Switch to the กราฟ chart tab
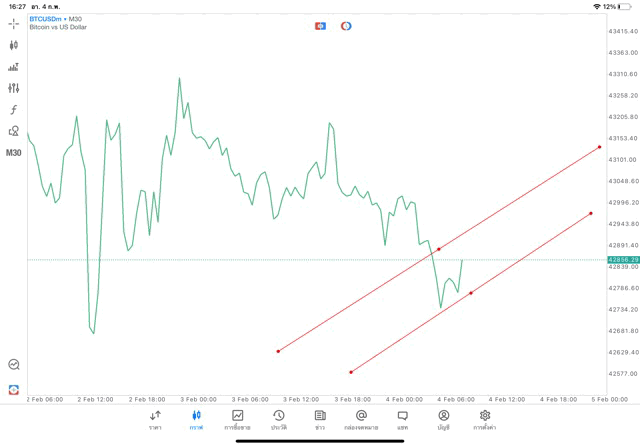 coord(197,420)
